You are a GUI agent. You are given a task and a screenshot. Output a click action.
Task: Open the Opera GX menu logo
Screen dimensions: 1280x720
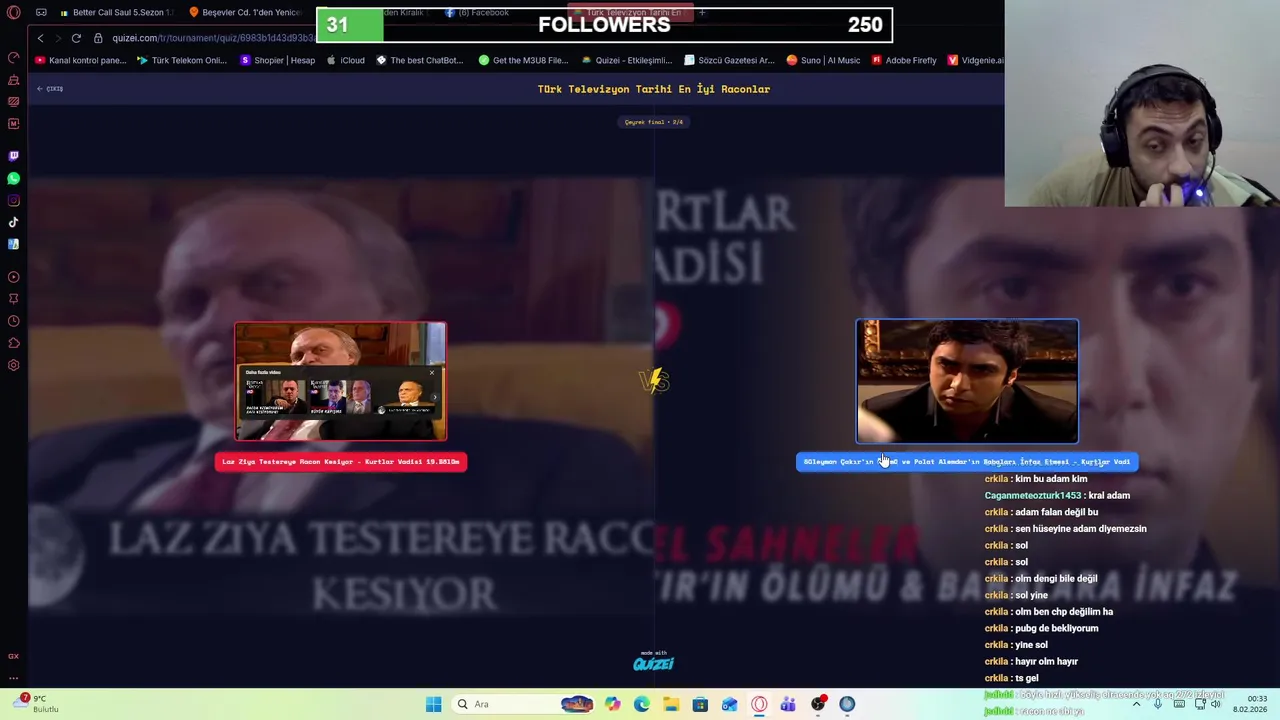(13, 13)
